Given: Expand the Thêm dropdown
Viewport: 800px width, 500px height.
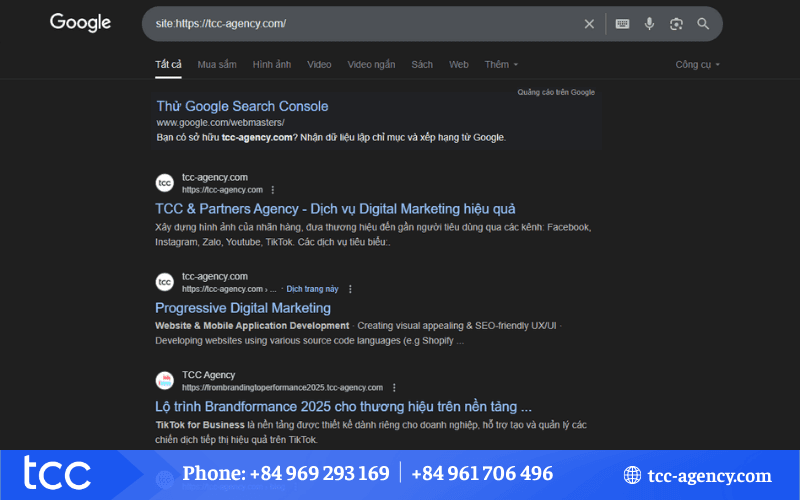Looking at the screenshot, I should pos(501,64).
